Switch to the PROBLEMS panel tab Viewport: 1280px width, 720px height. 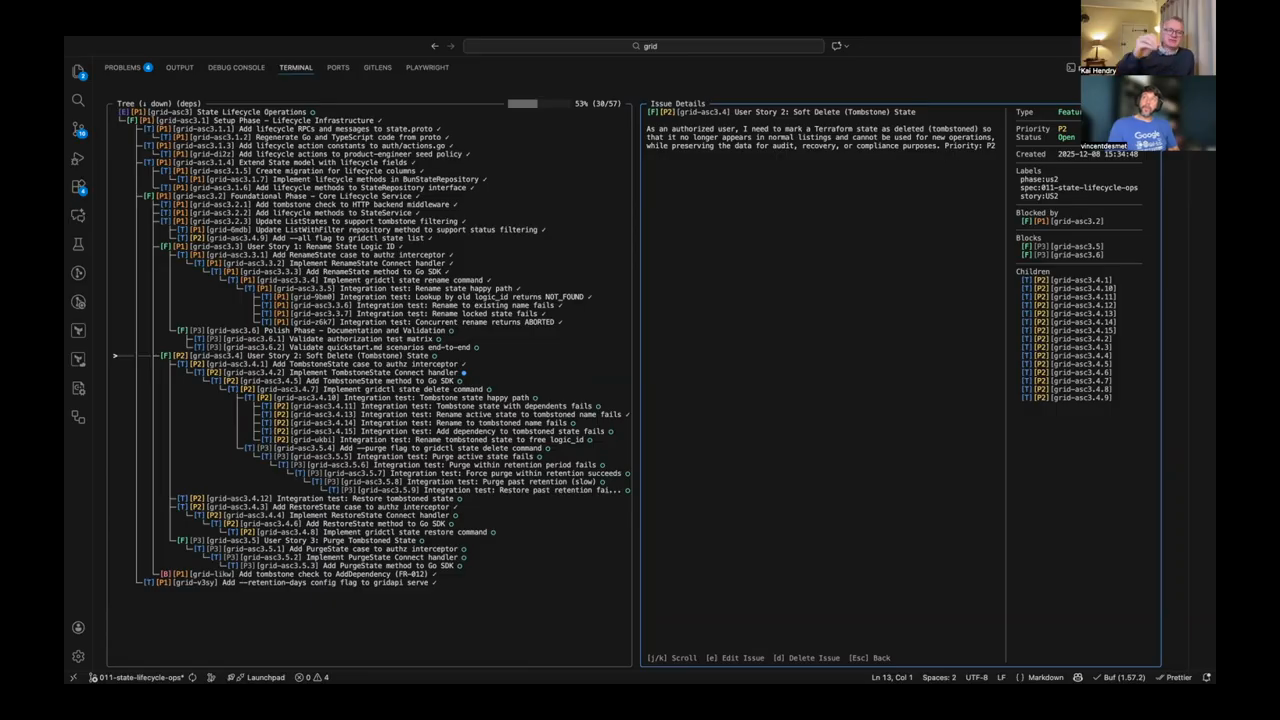[x=127, y=67]
